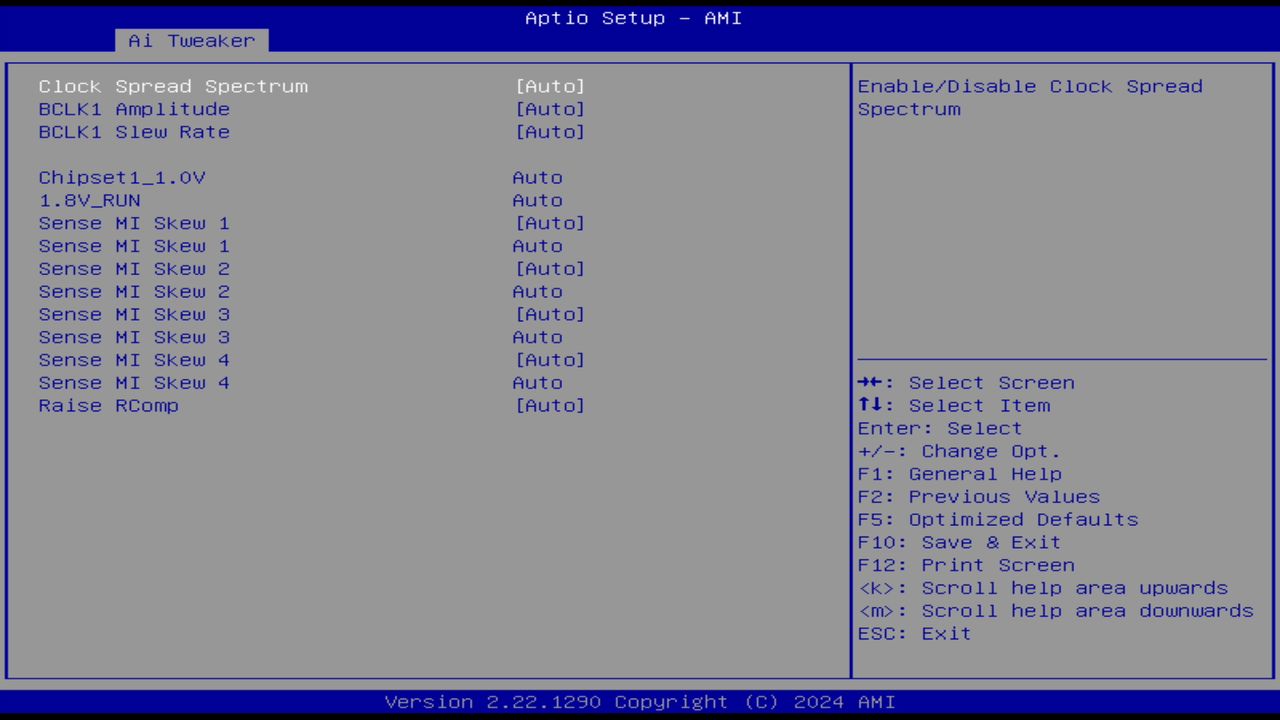Image resolution: width=1280 pixels, height=720 pixels.
Task: Highlight the BCLK1 Slew Rate setting label
Action: (134, 133)
